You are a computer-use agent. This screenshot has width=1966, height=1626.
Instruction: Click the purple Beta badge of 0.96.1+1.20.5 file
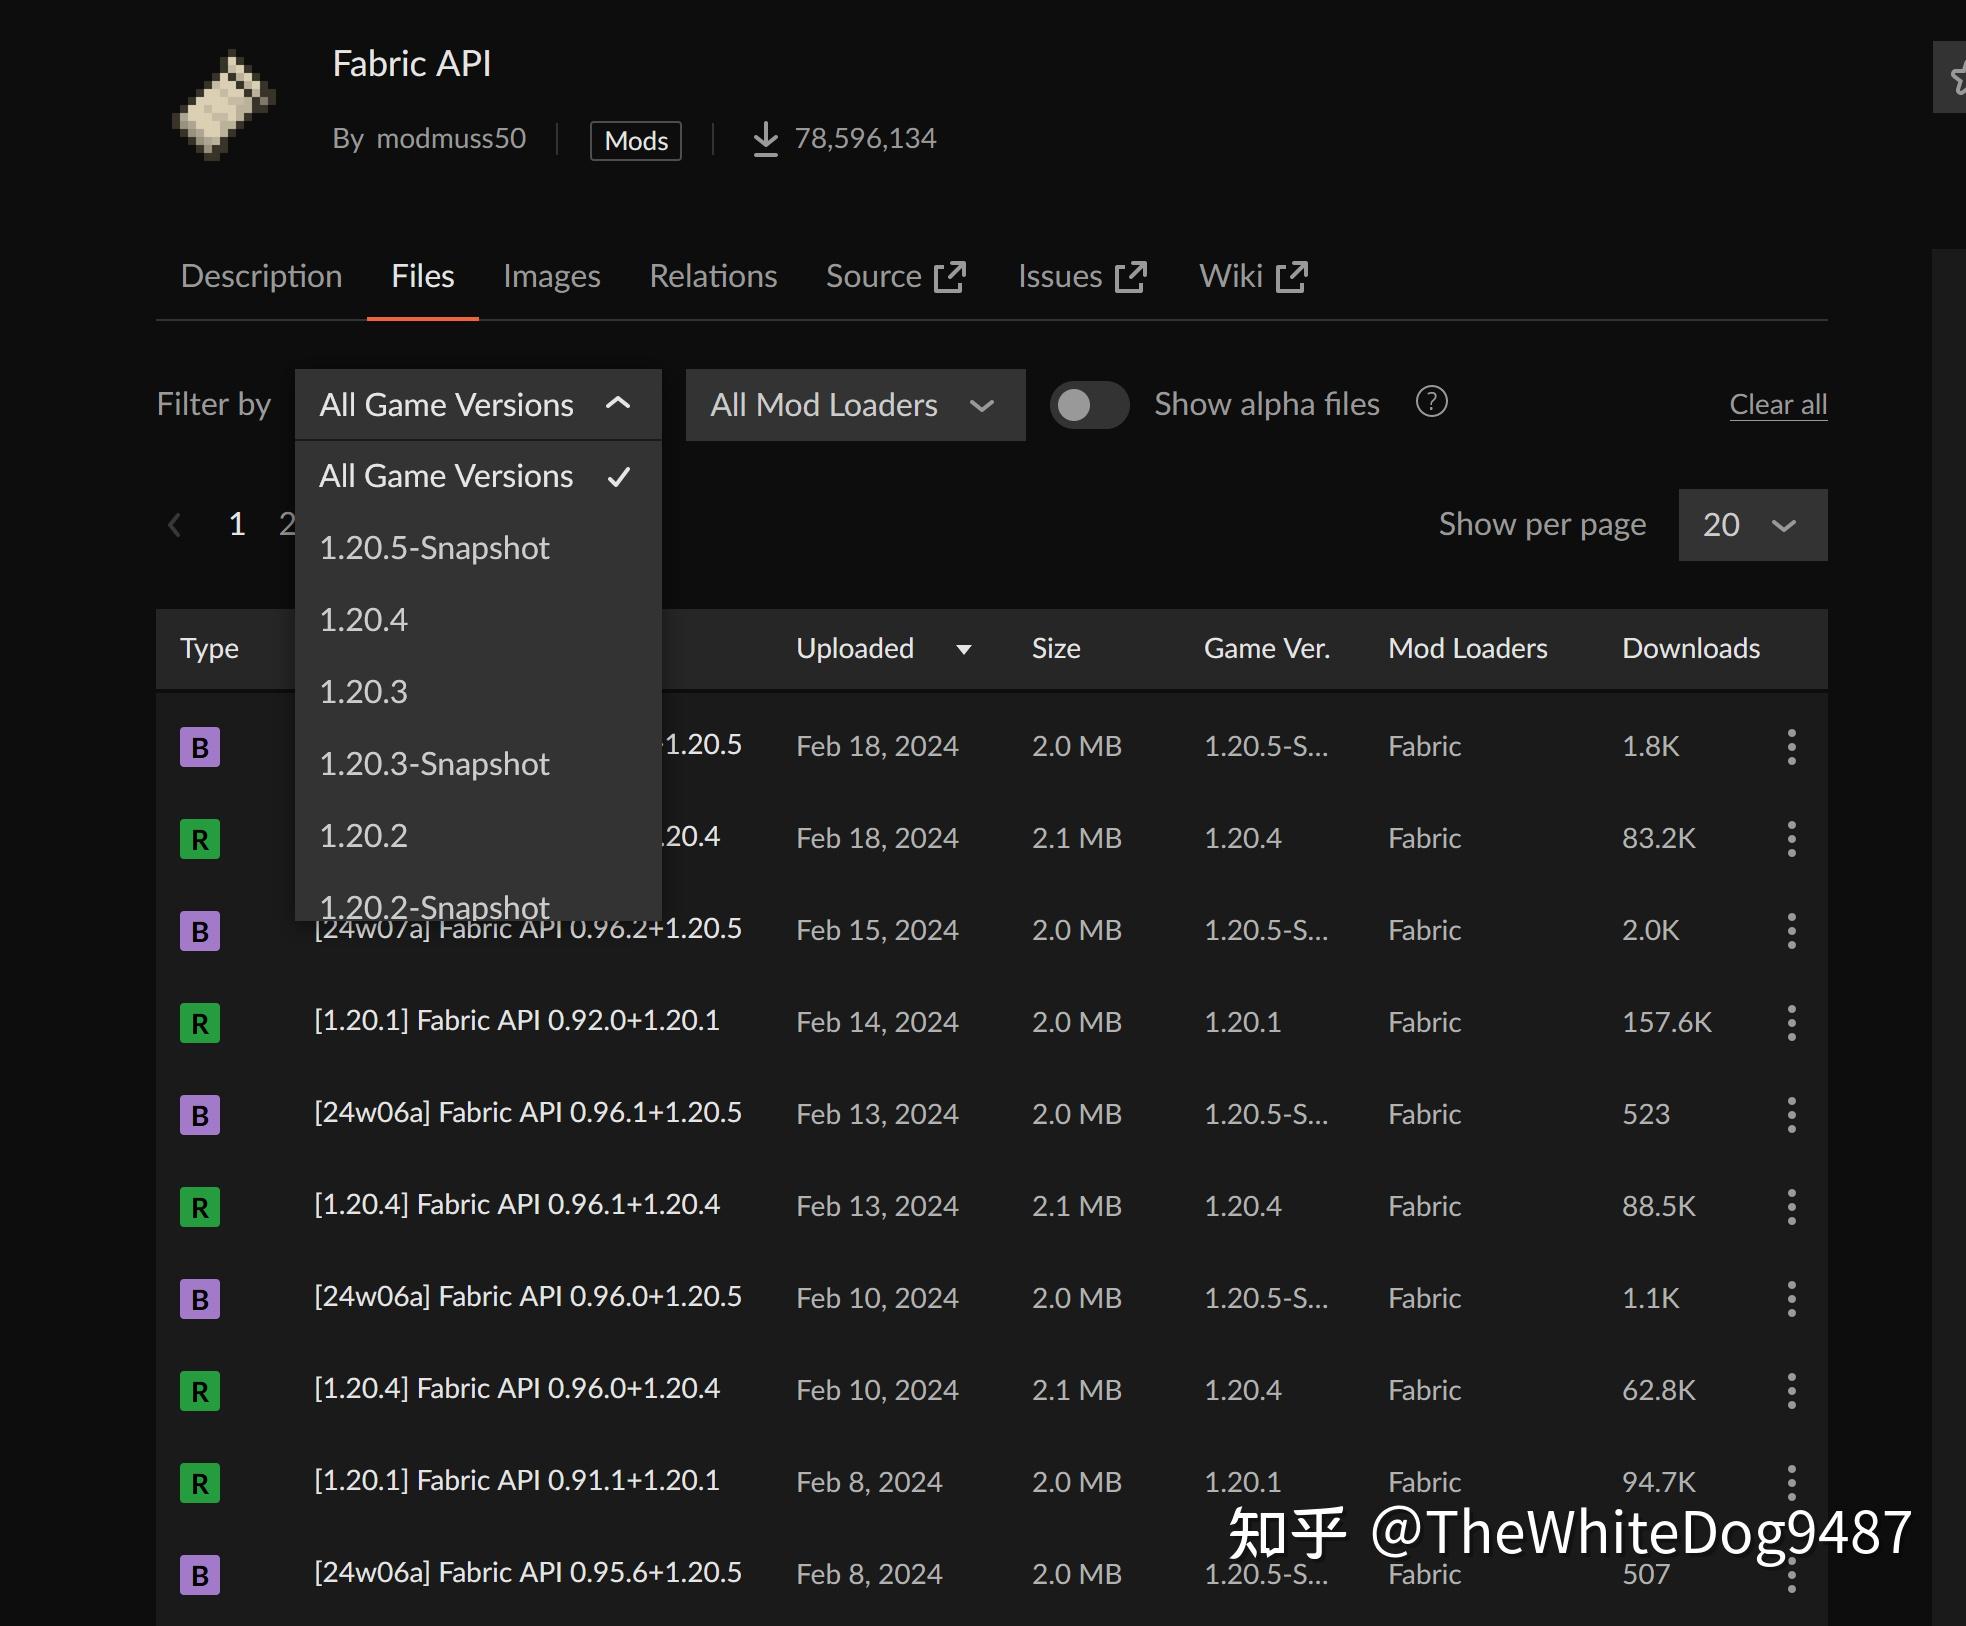point(200,1115)
